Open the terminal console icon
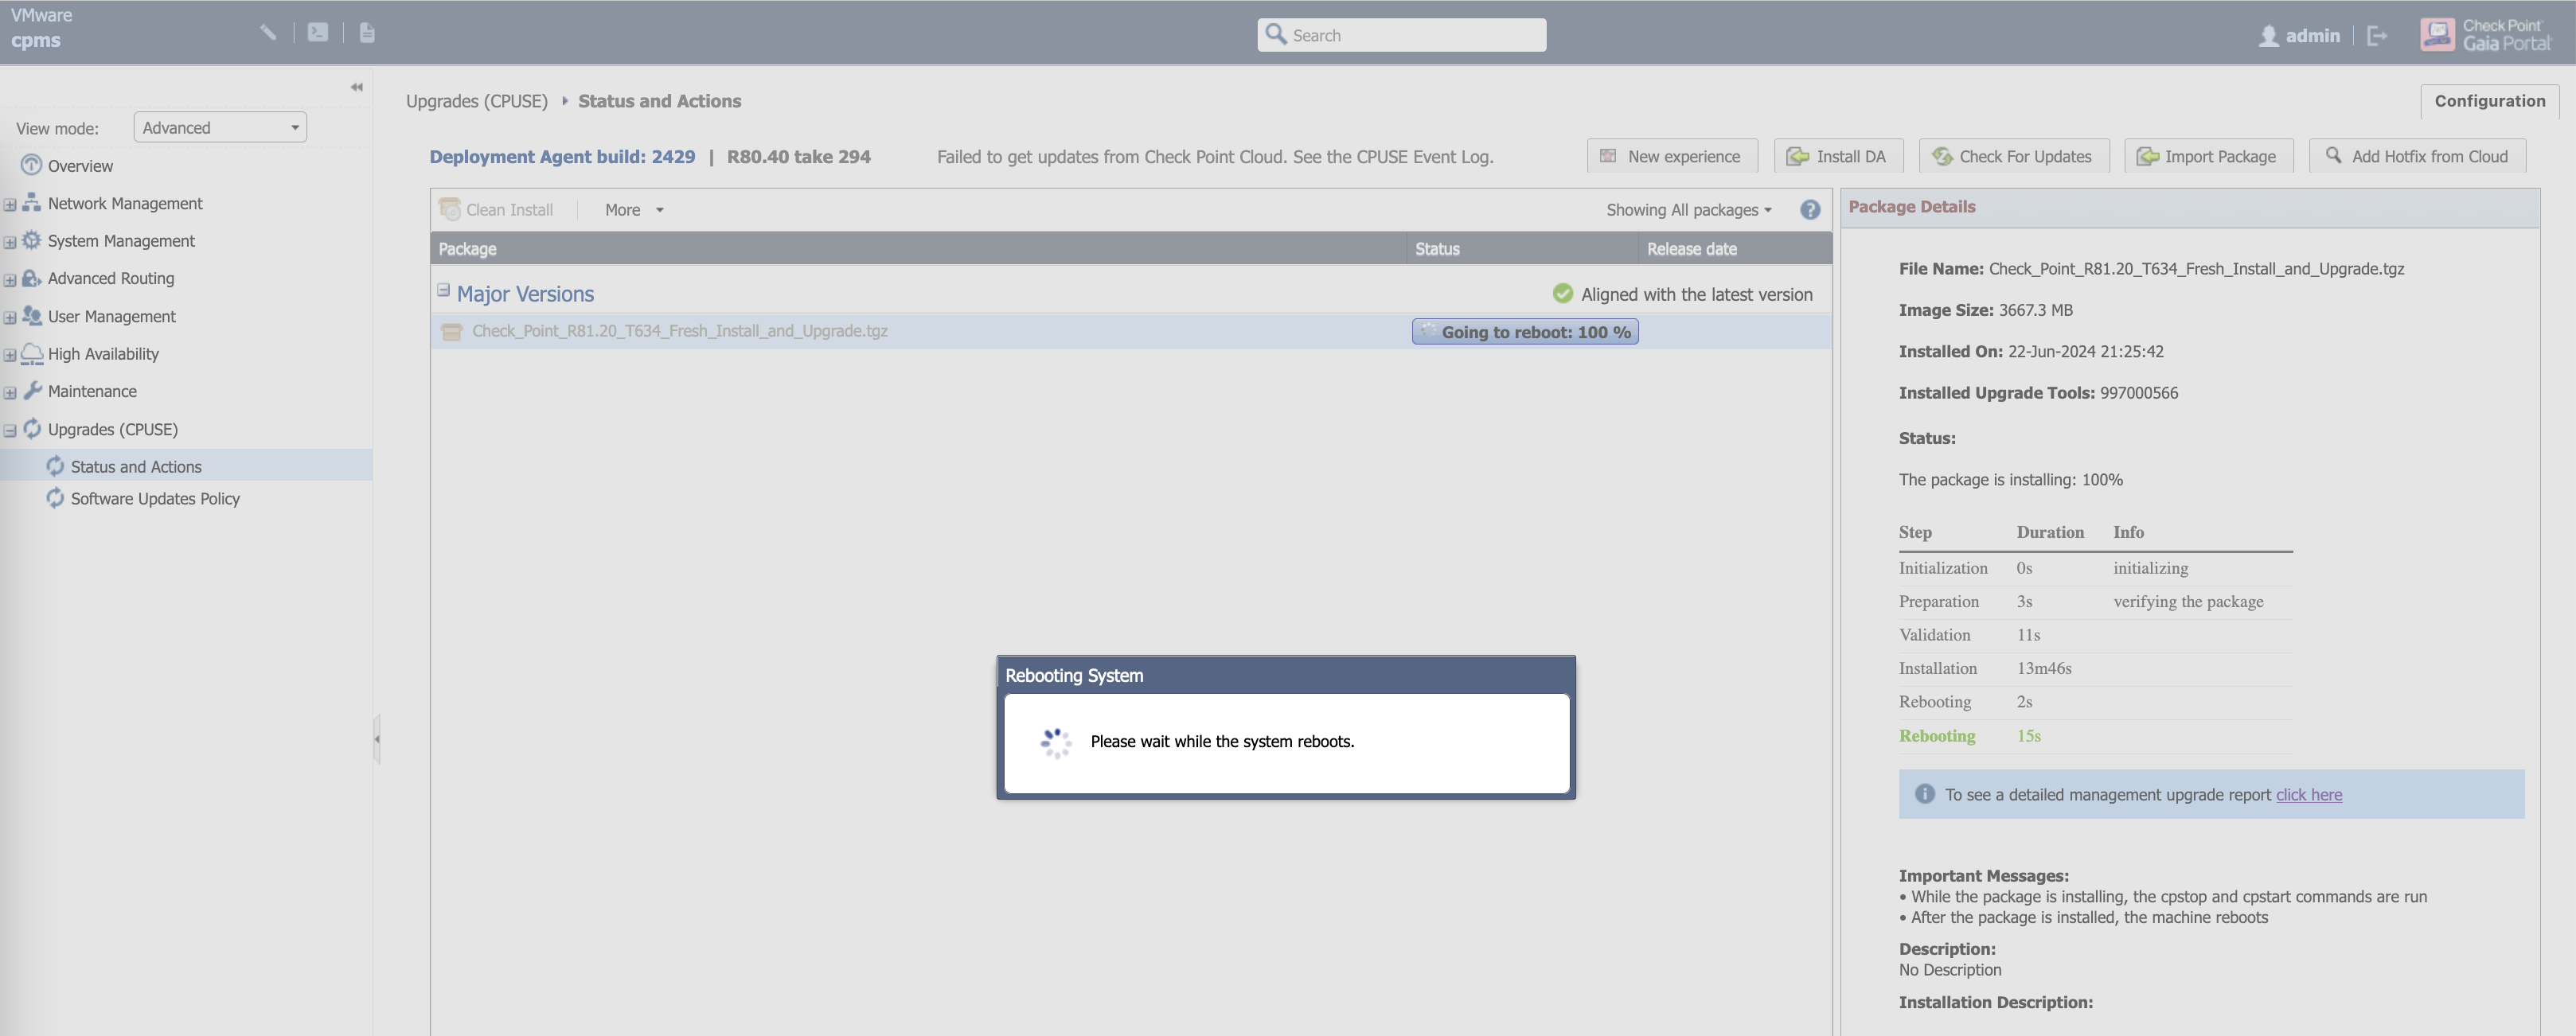2576x1036 pixels. pos(318,33)
